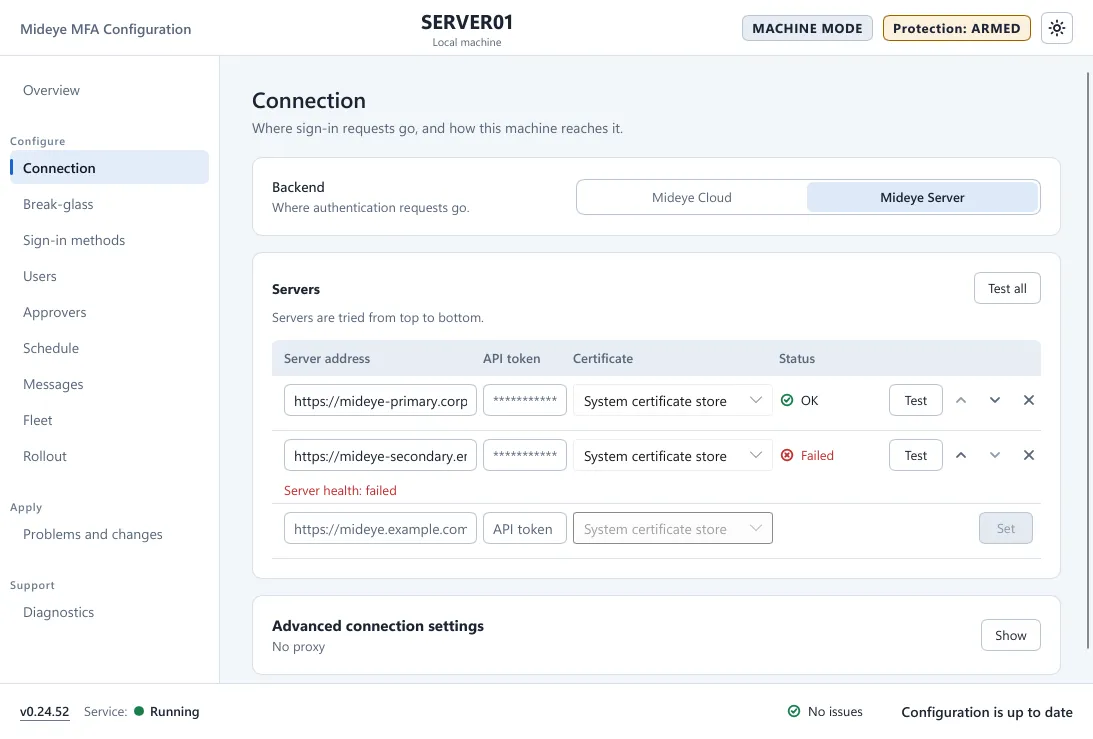The height and width of the screenshot is (739, 1093).
Task: Click primary server API token field
Action: pos(524,401)
